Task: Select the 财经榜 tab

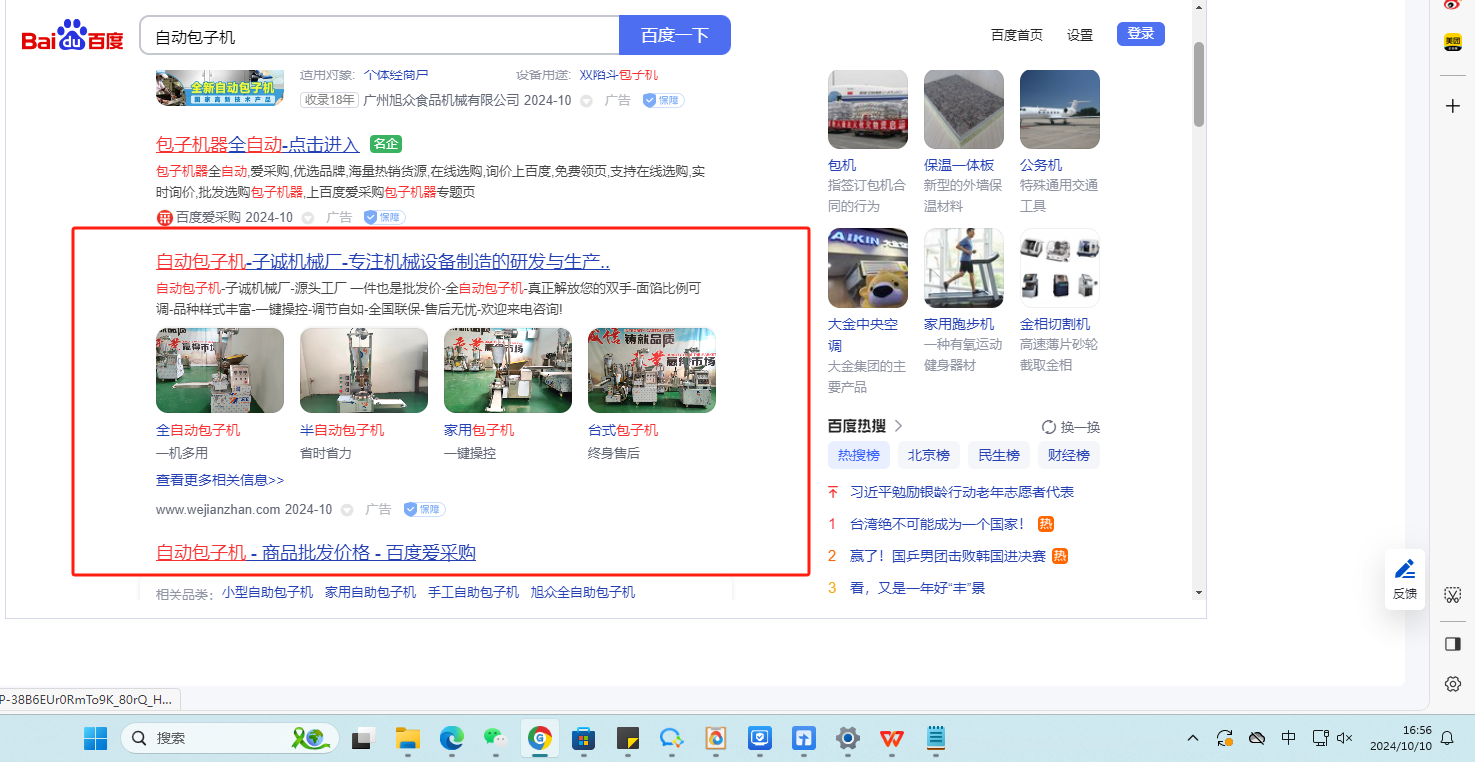Action: point(1069,456)
